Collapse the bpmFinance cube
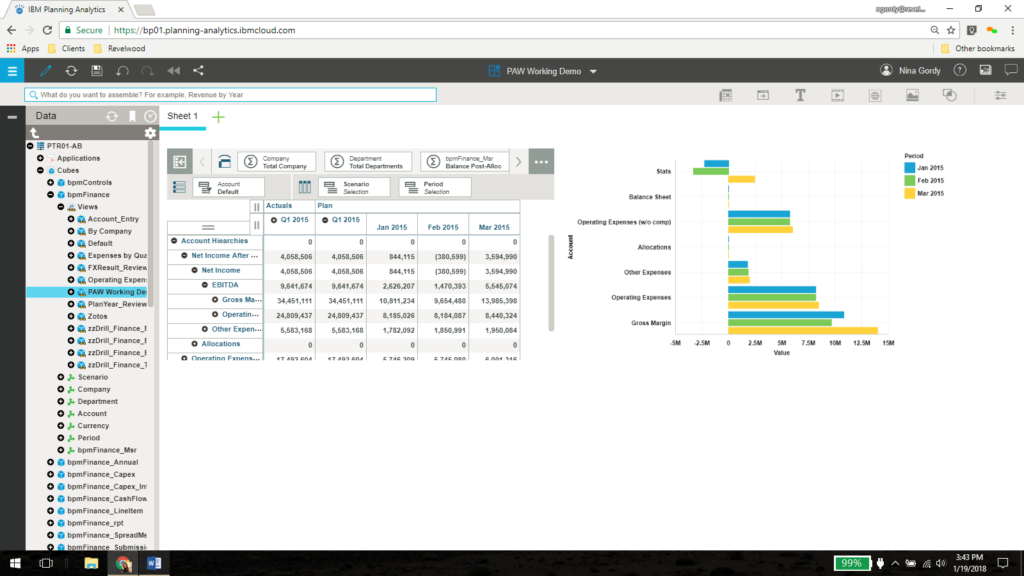This screenshot has width=1024, height=576. [50, 195]
